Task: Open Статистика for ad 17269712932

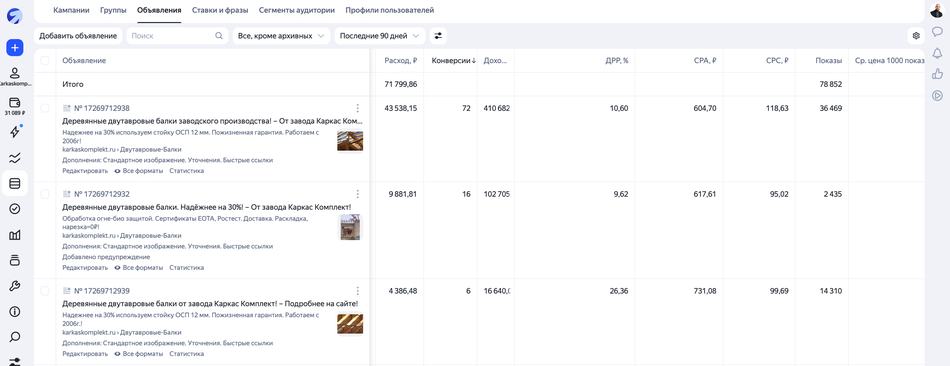Action: click(x=187, y=267)
